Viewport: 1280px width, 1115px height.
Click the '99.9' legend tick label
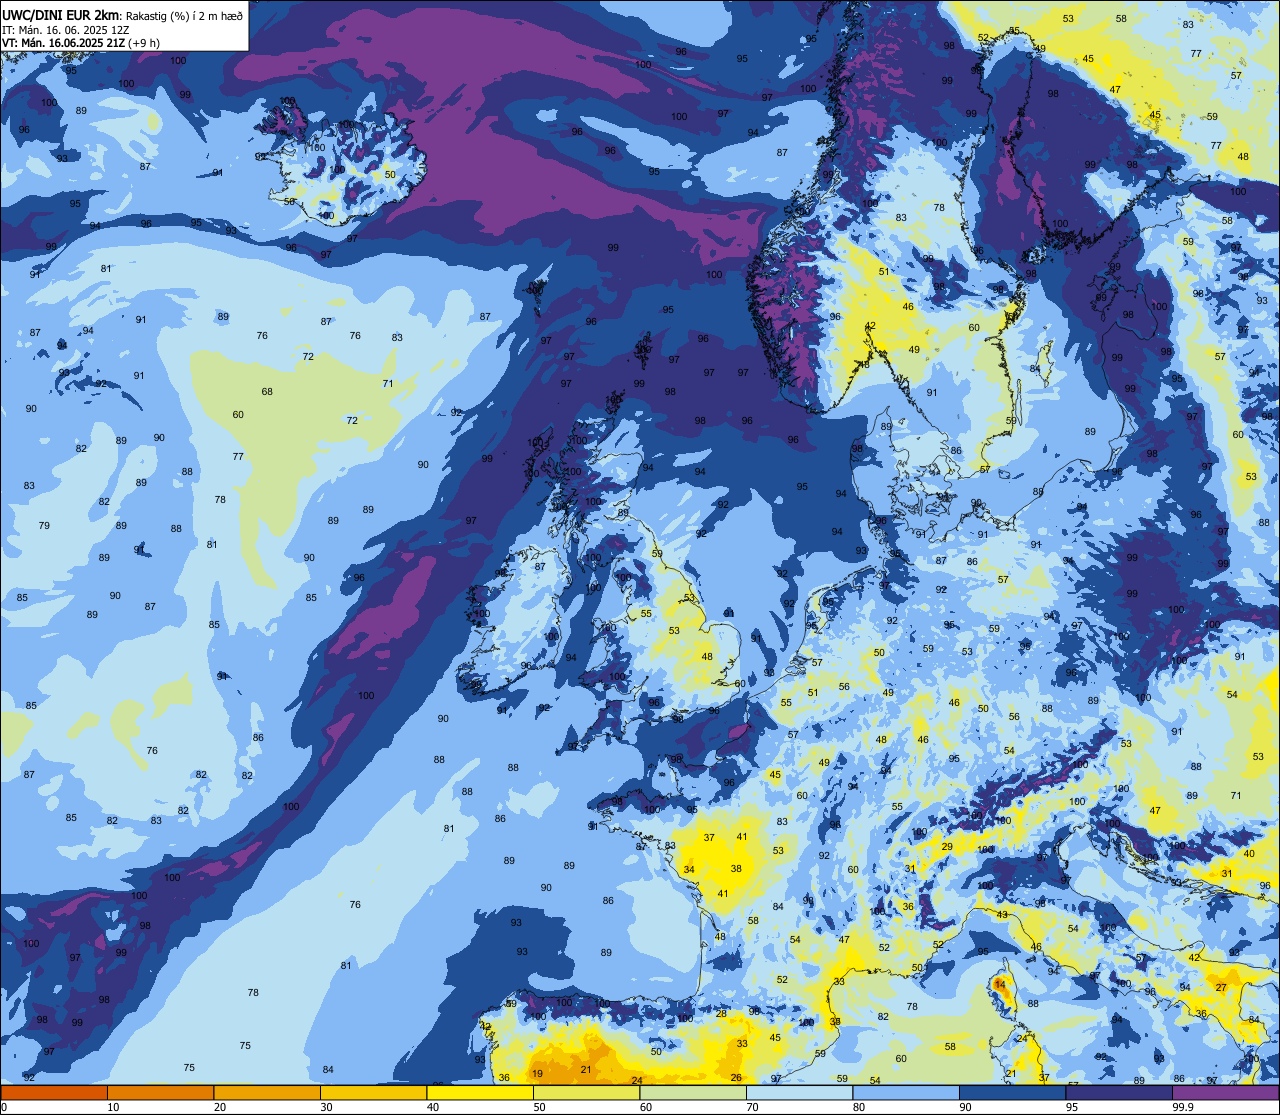[x=1184, y=1107]
